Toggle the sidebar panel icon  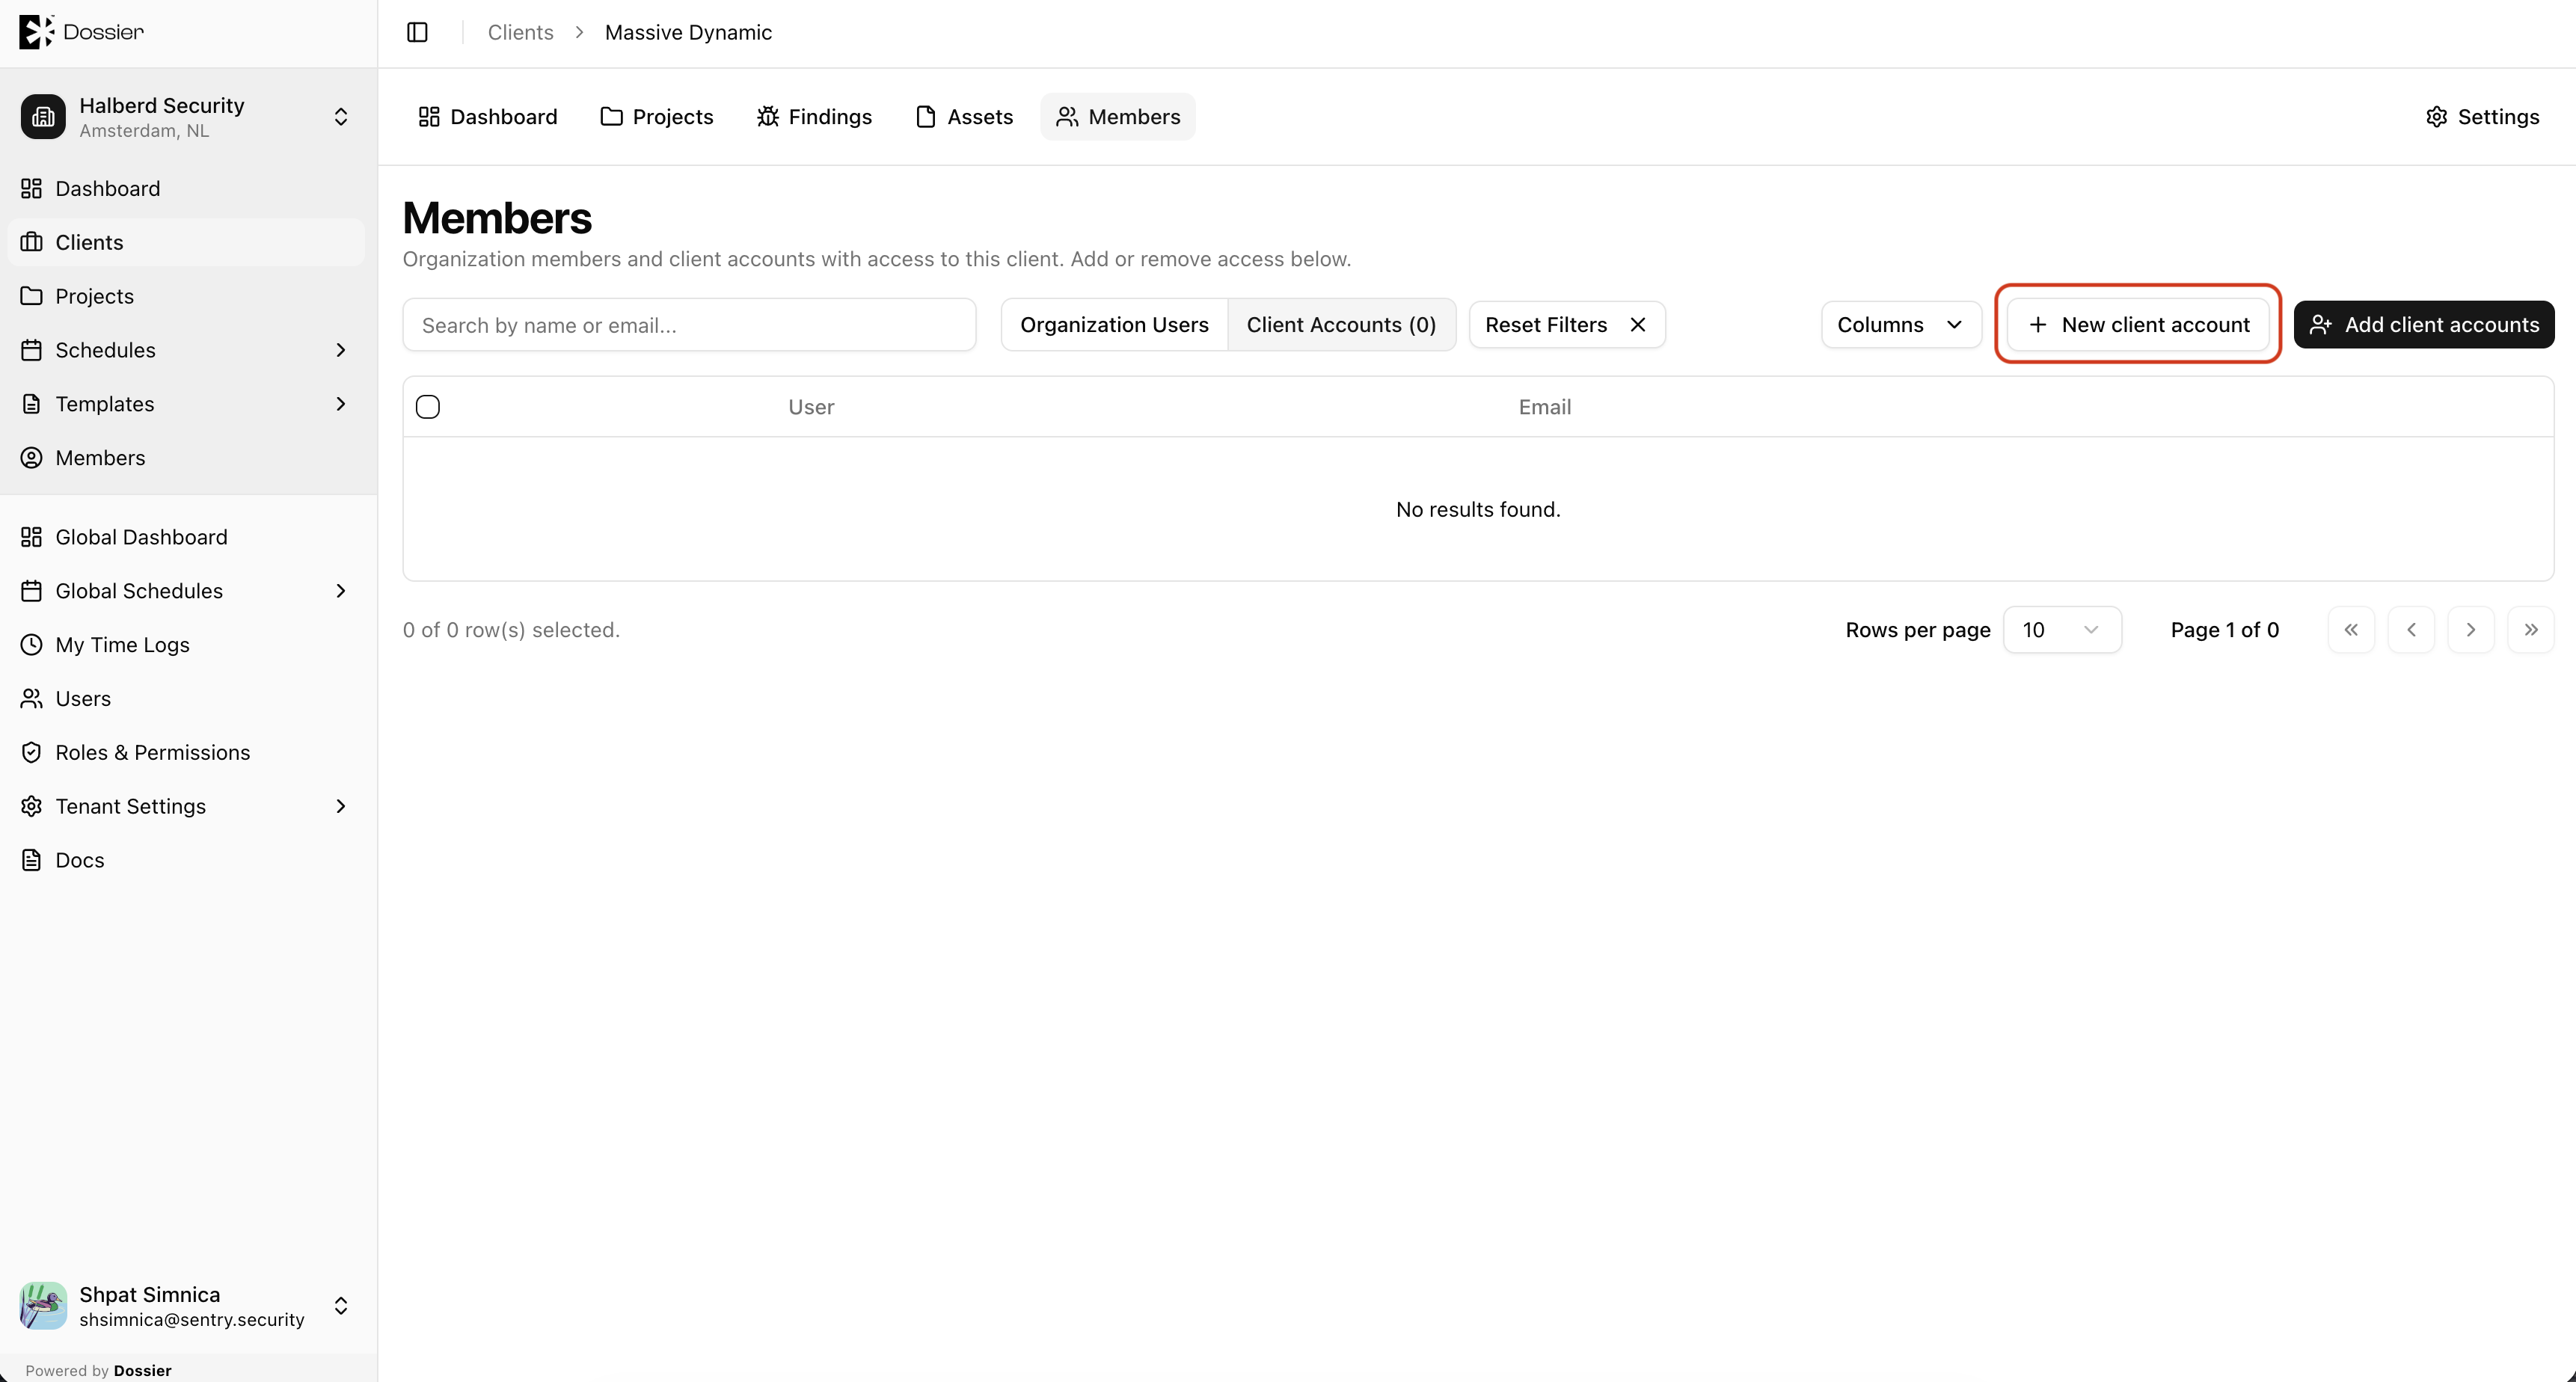coord(417,32)
